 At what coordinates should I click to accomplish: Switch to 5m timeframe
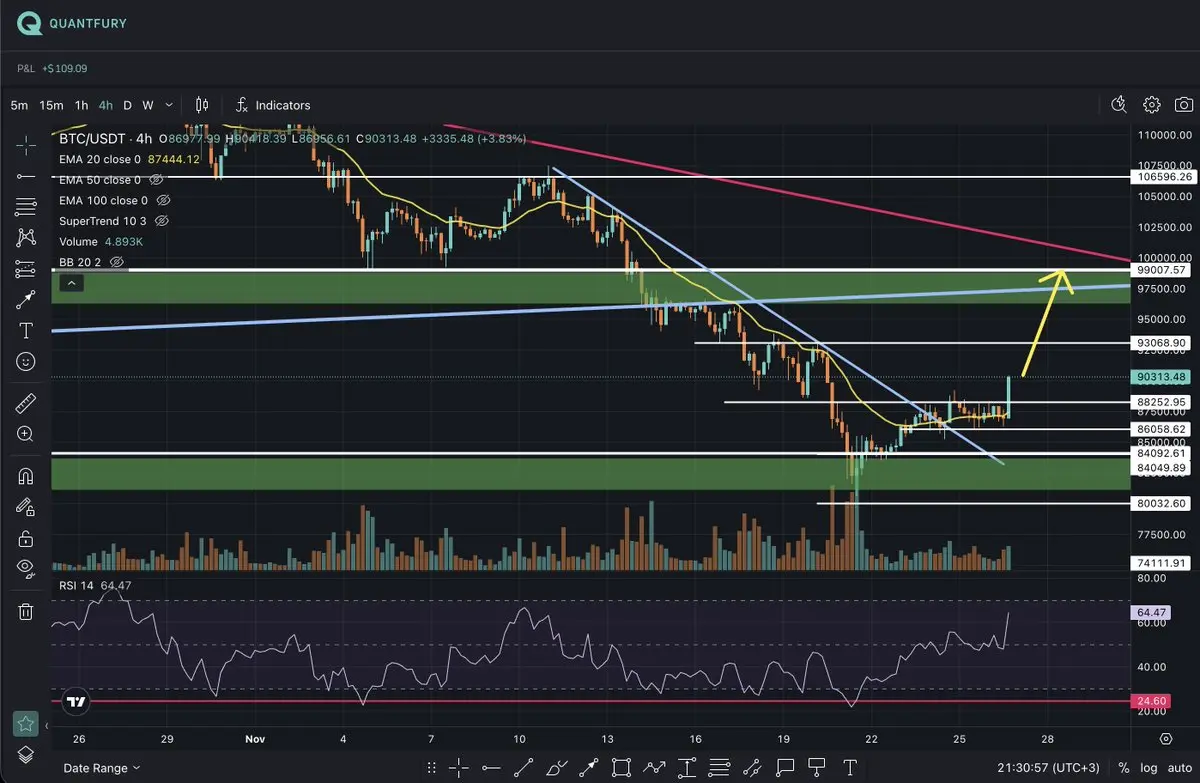pyautogui.click(x=19, y=105)
